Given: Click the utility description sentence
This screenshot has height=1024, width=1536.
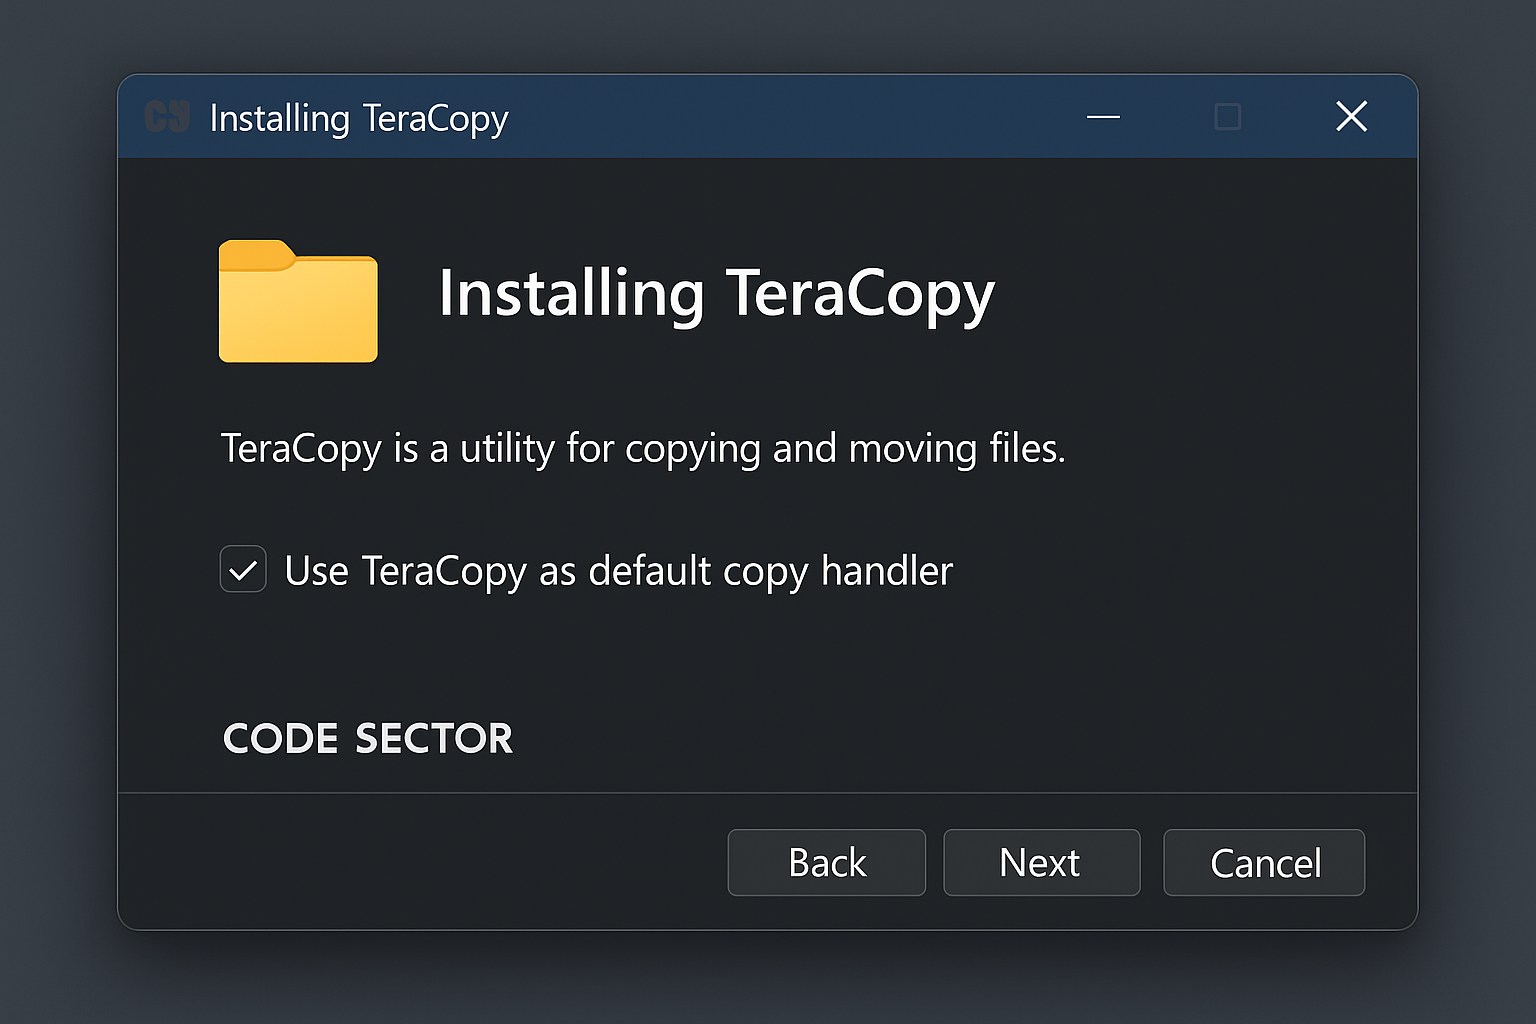Looking at the screenshot, I should click(x=643, y=449).
